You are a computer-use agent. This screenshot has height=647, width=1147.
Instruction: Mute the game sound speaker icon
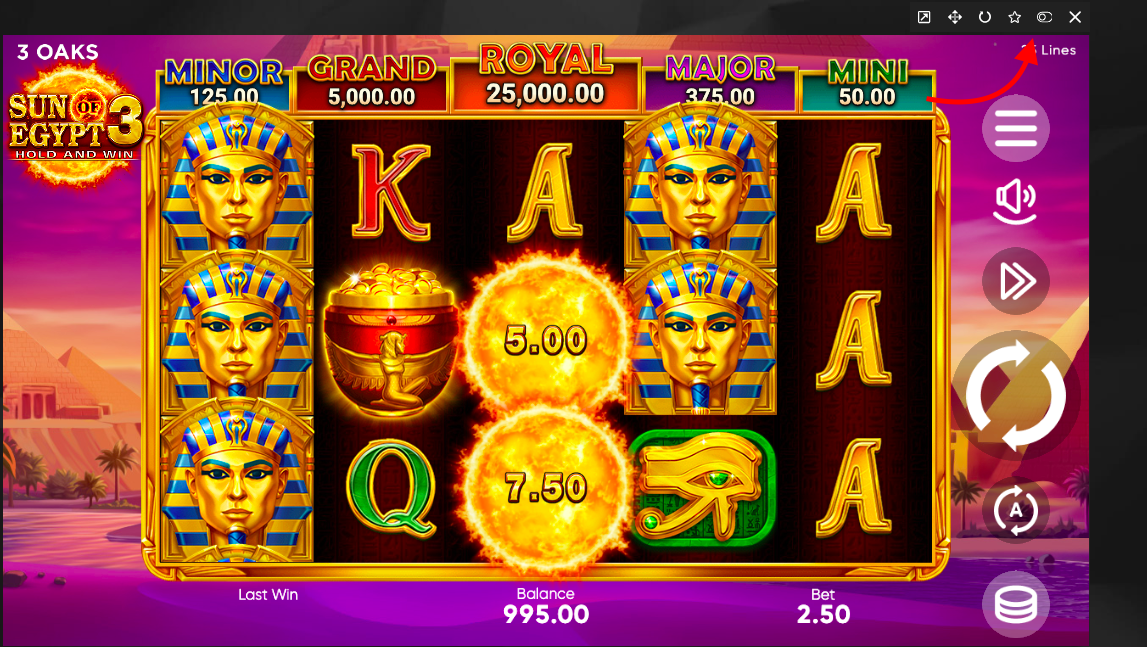tap(1015, 202)
